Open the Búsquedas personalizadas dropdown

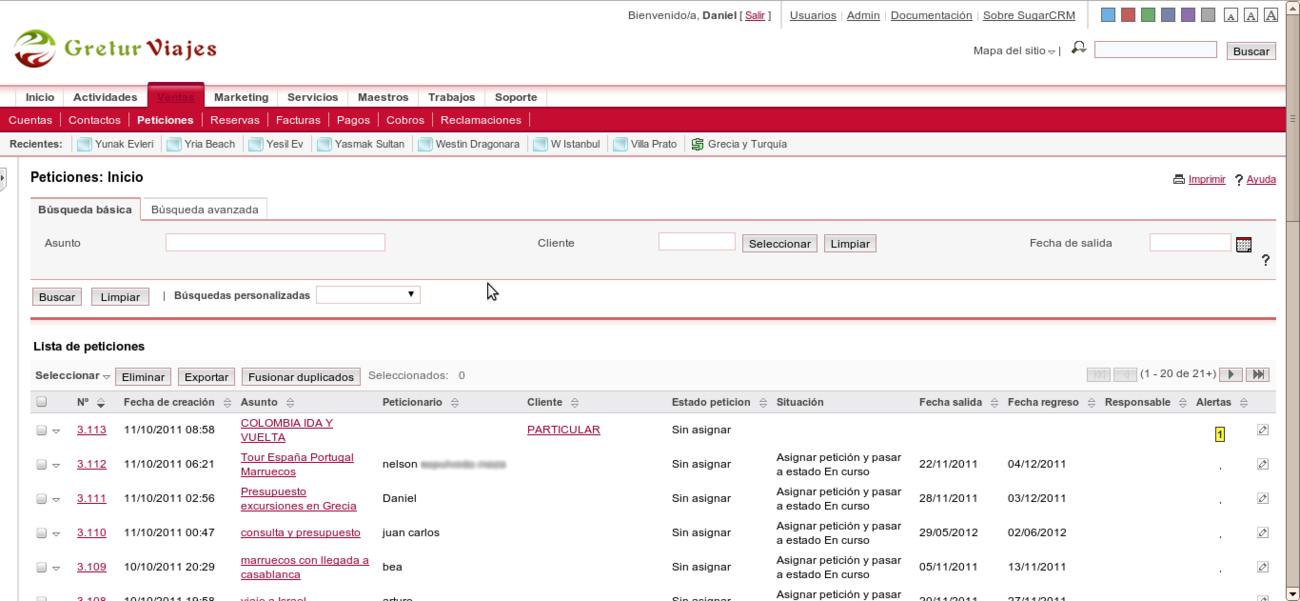point(368,295)
